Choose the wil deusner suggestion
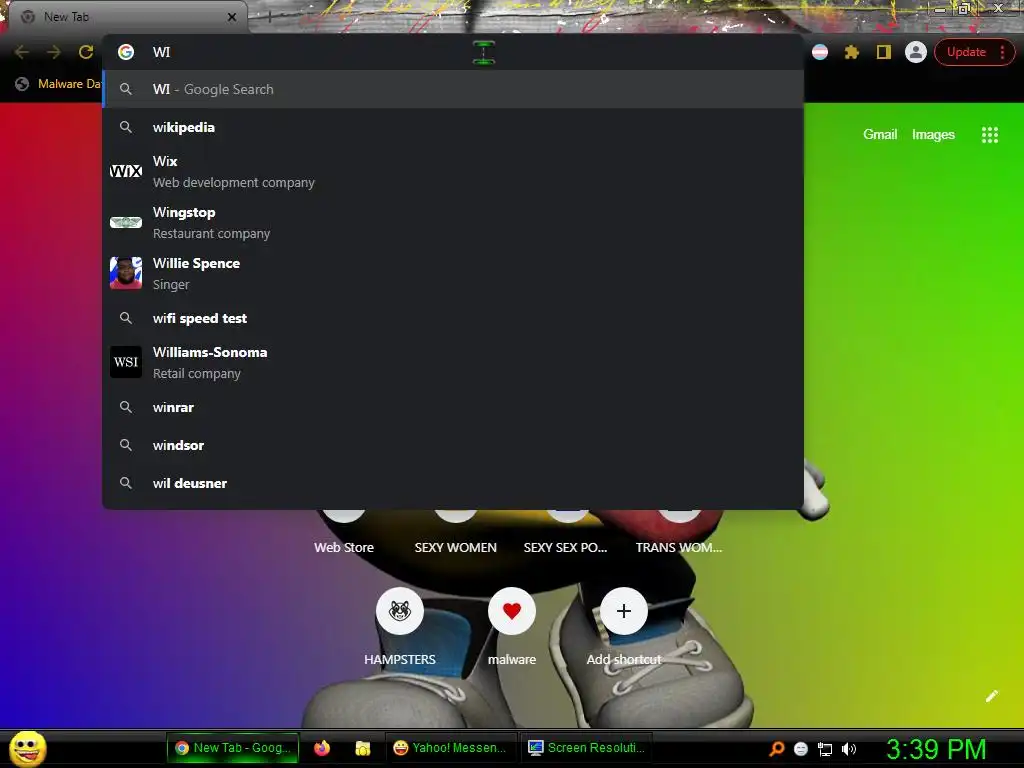Screen dimensions: 1024x768 pyautogui.click(x=453, y=483)
